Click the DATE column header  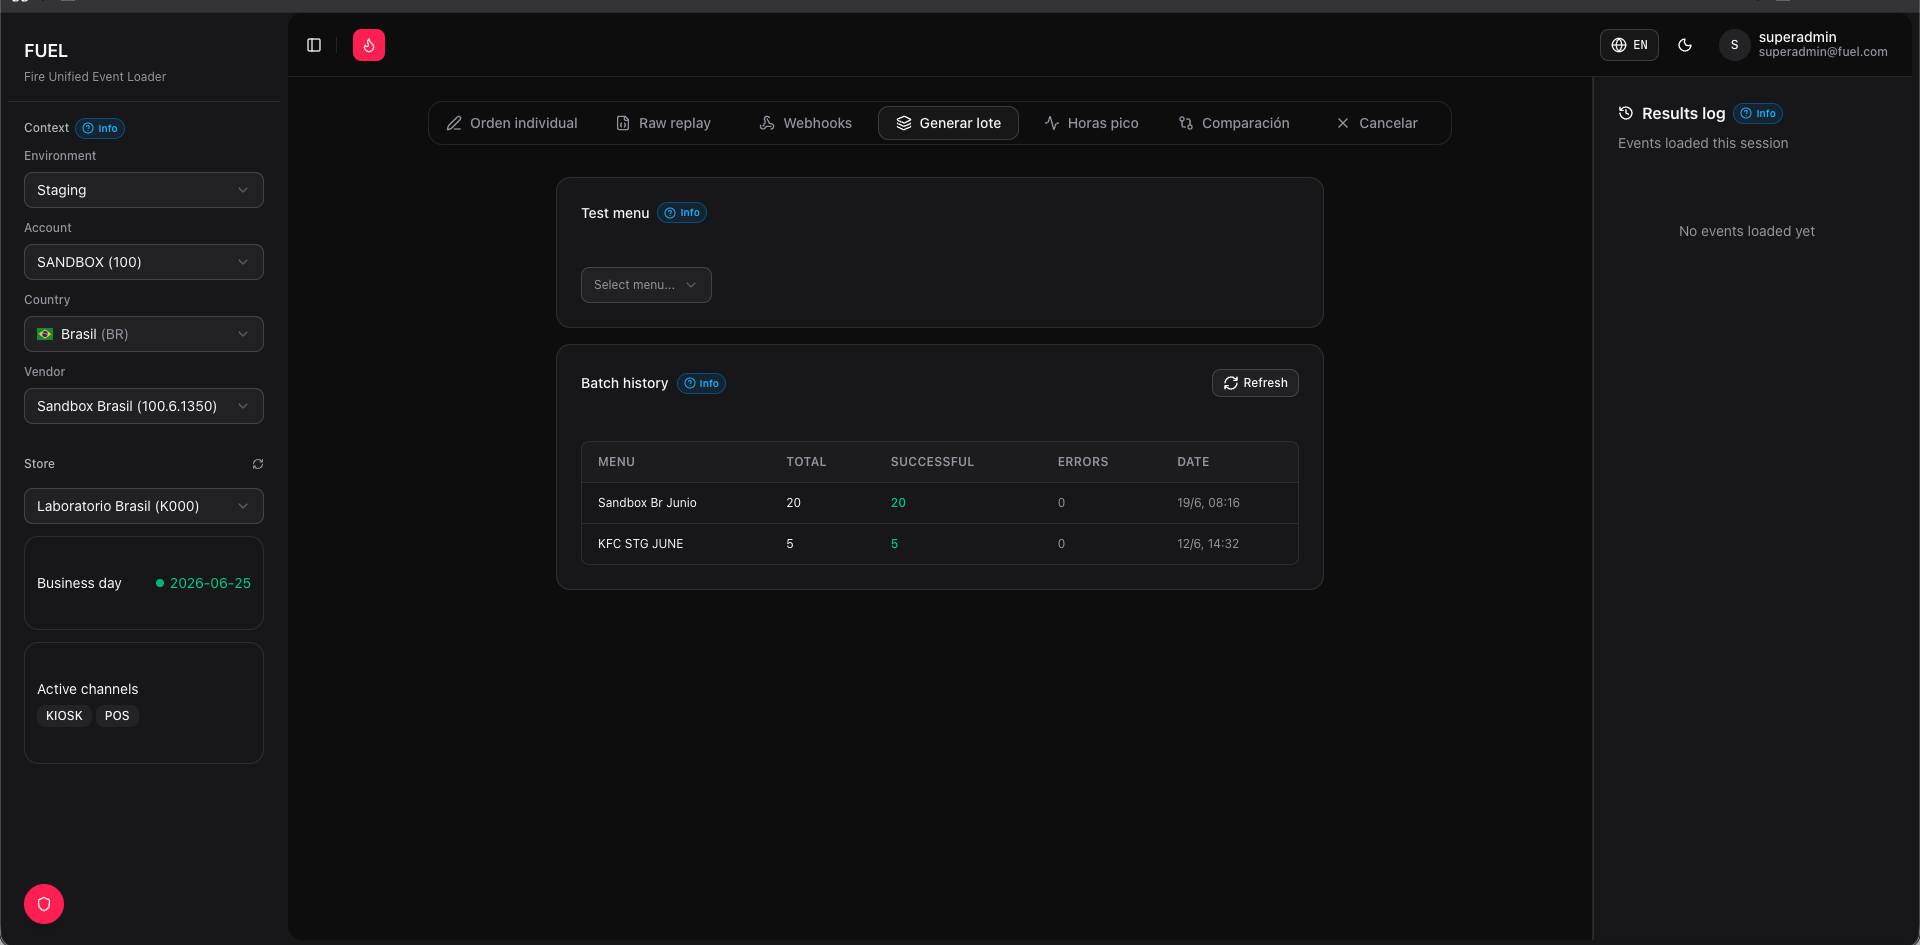point(1193,462)
